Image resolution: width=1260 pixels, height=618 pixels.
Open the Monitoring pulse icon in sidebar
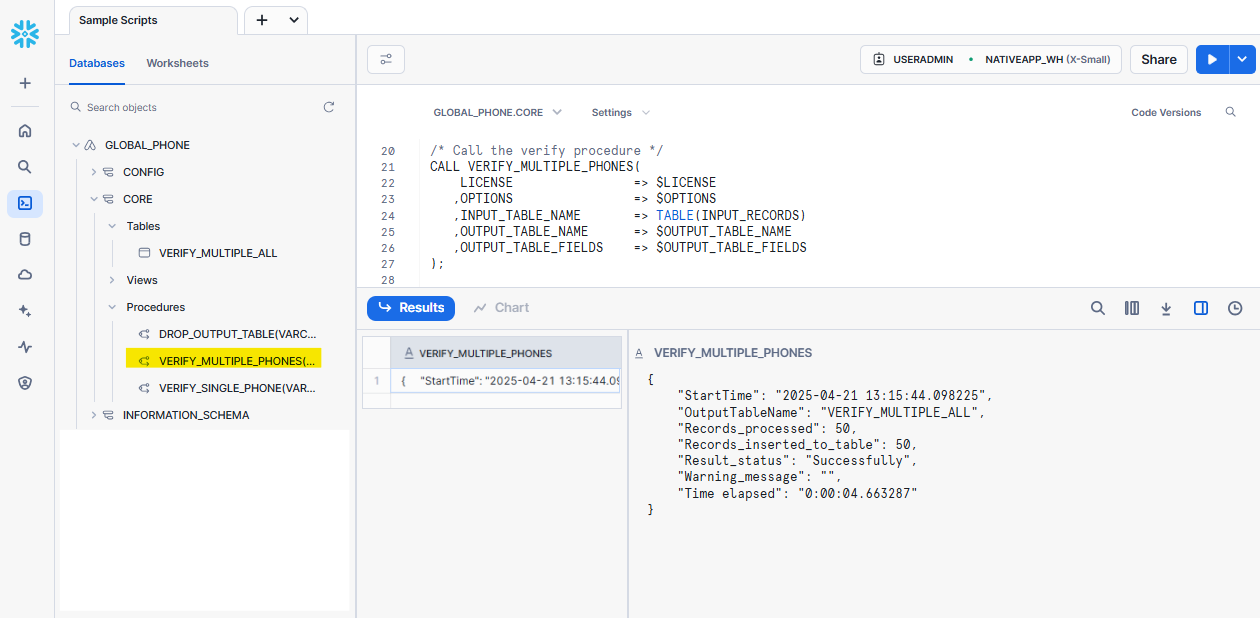tap(25, 347)
